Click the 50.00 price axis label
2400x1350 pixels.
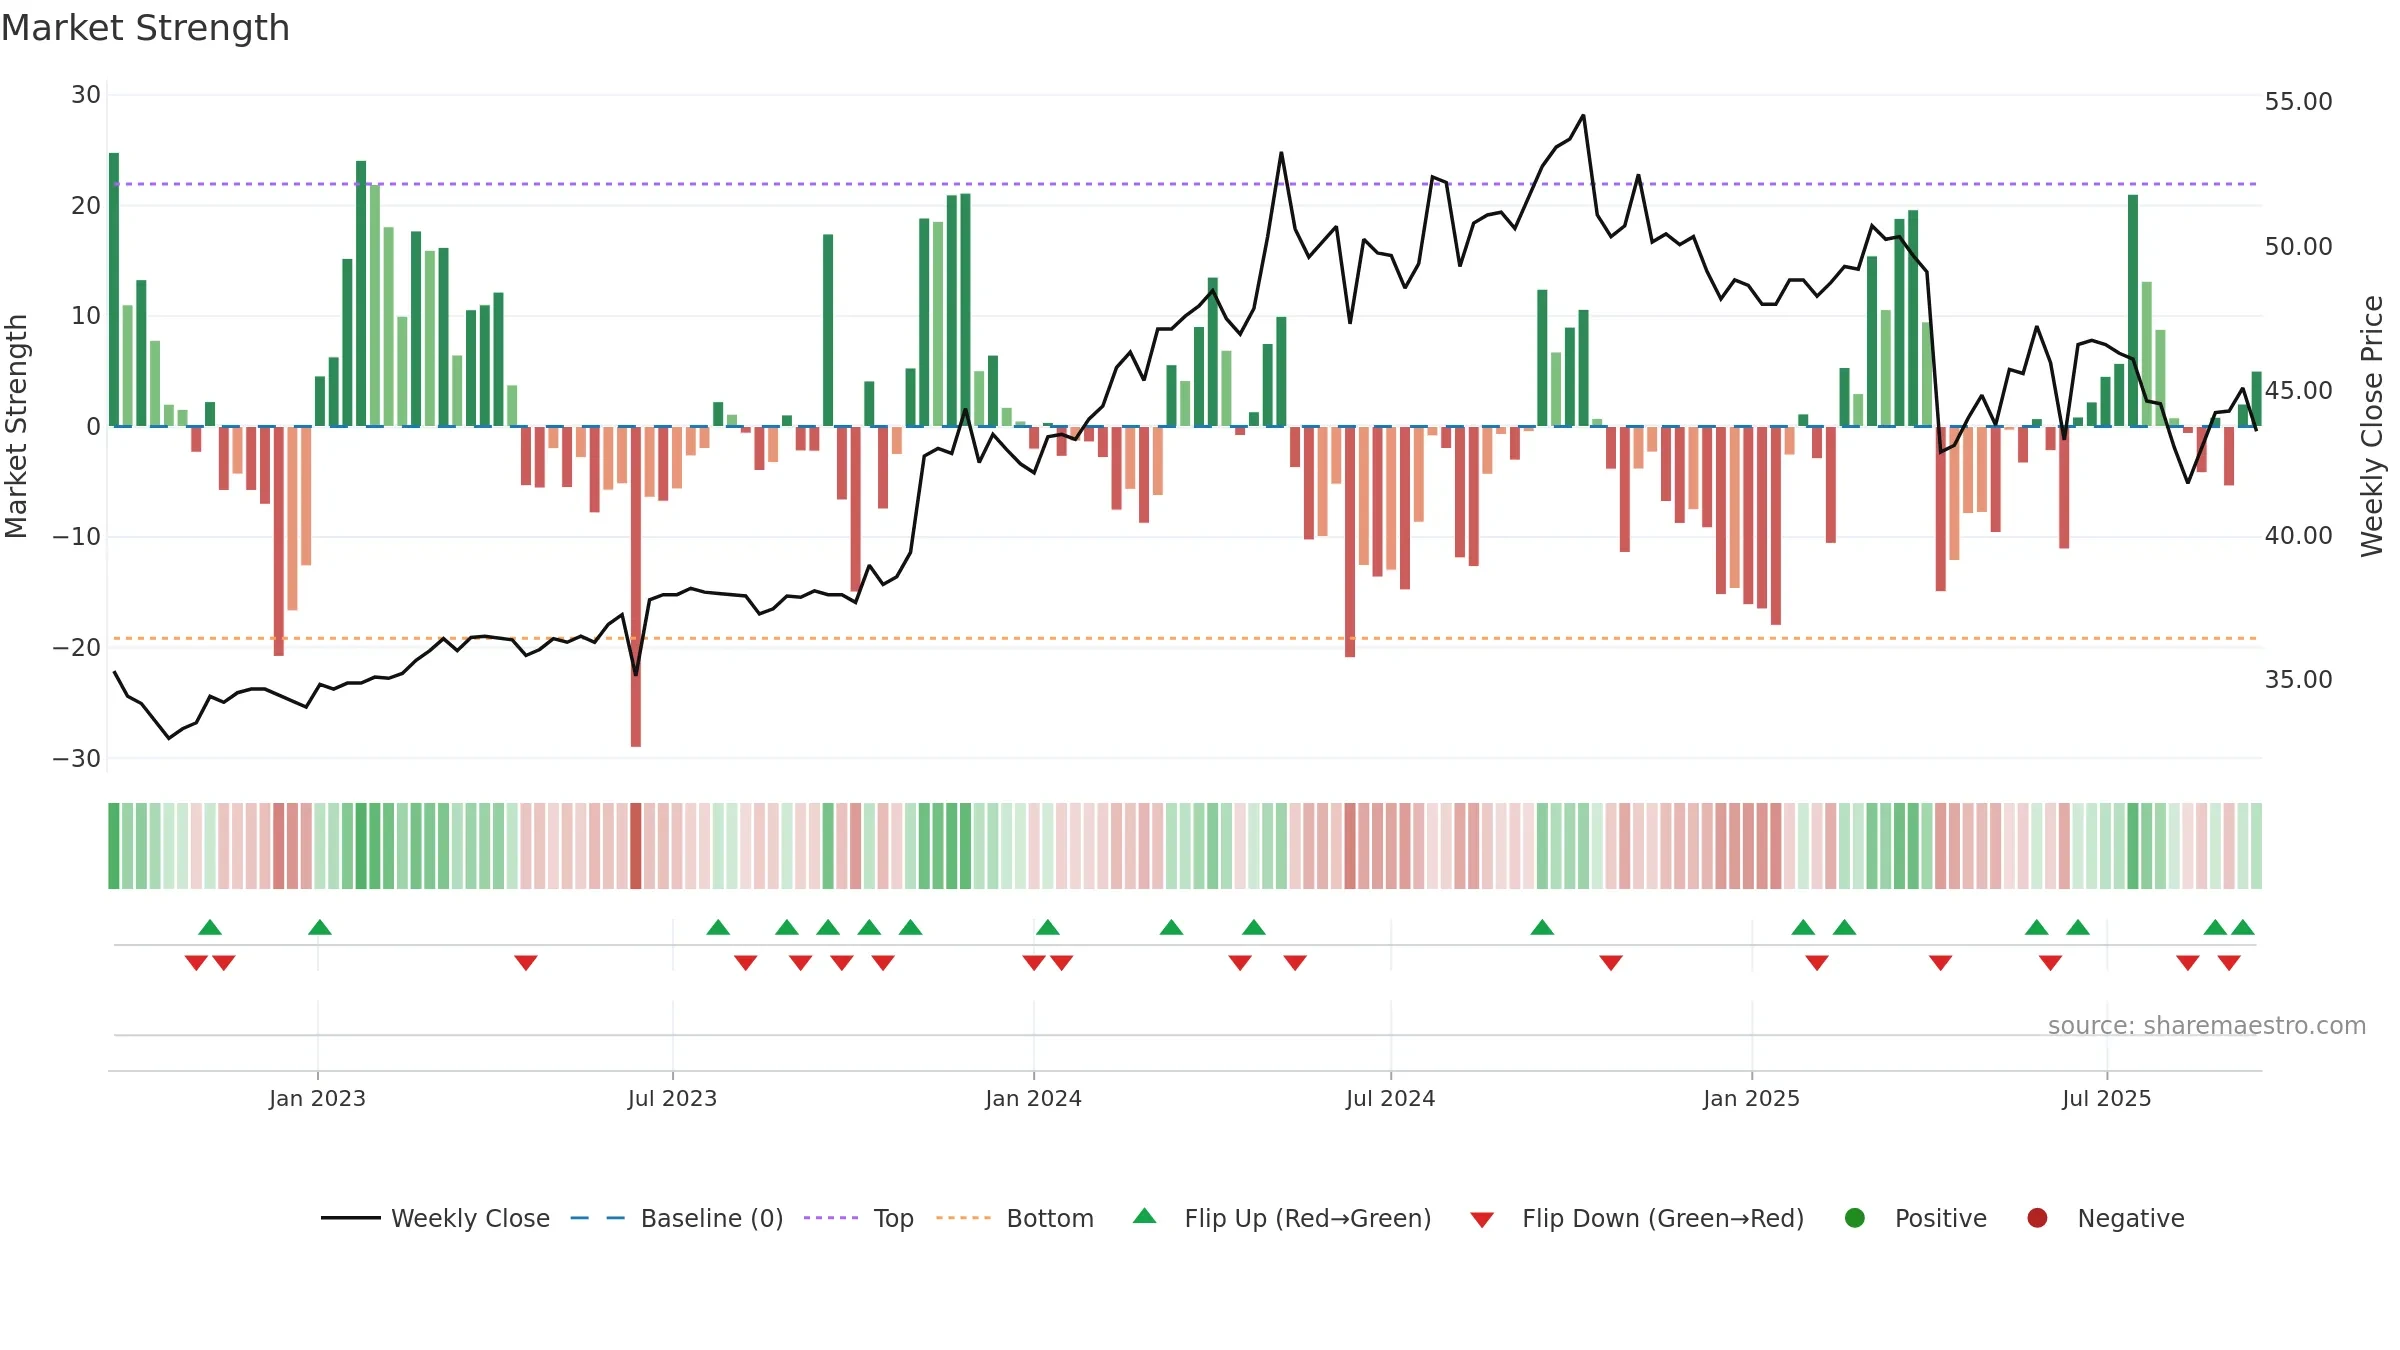click(x=2298, y=246)
